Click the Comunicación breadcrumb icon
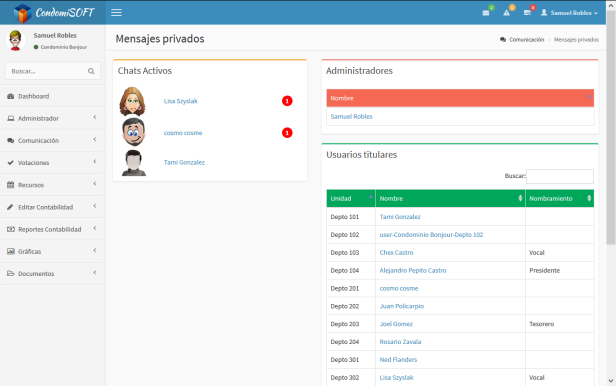 503,40
